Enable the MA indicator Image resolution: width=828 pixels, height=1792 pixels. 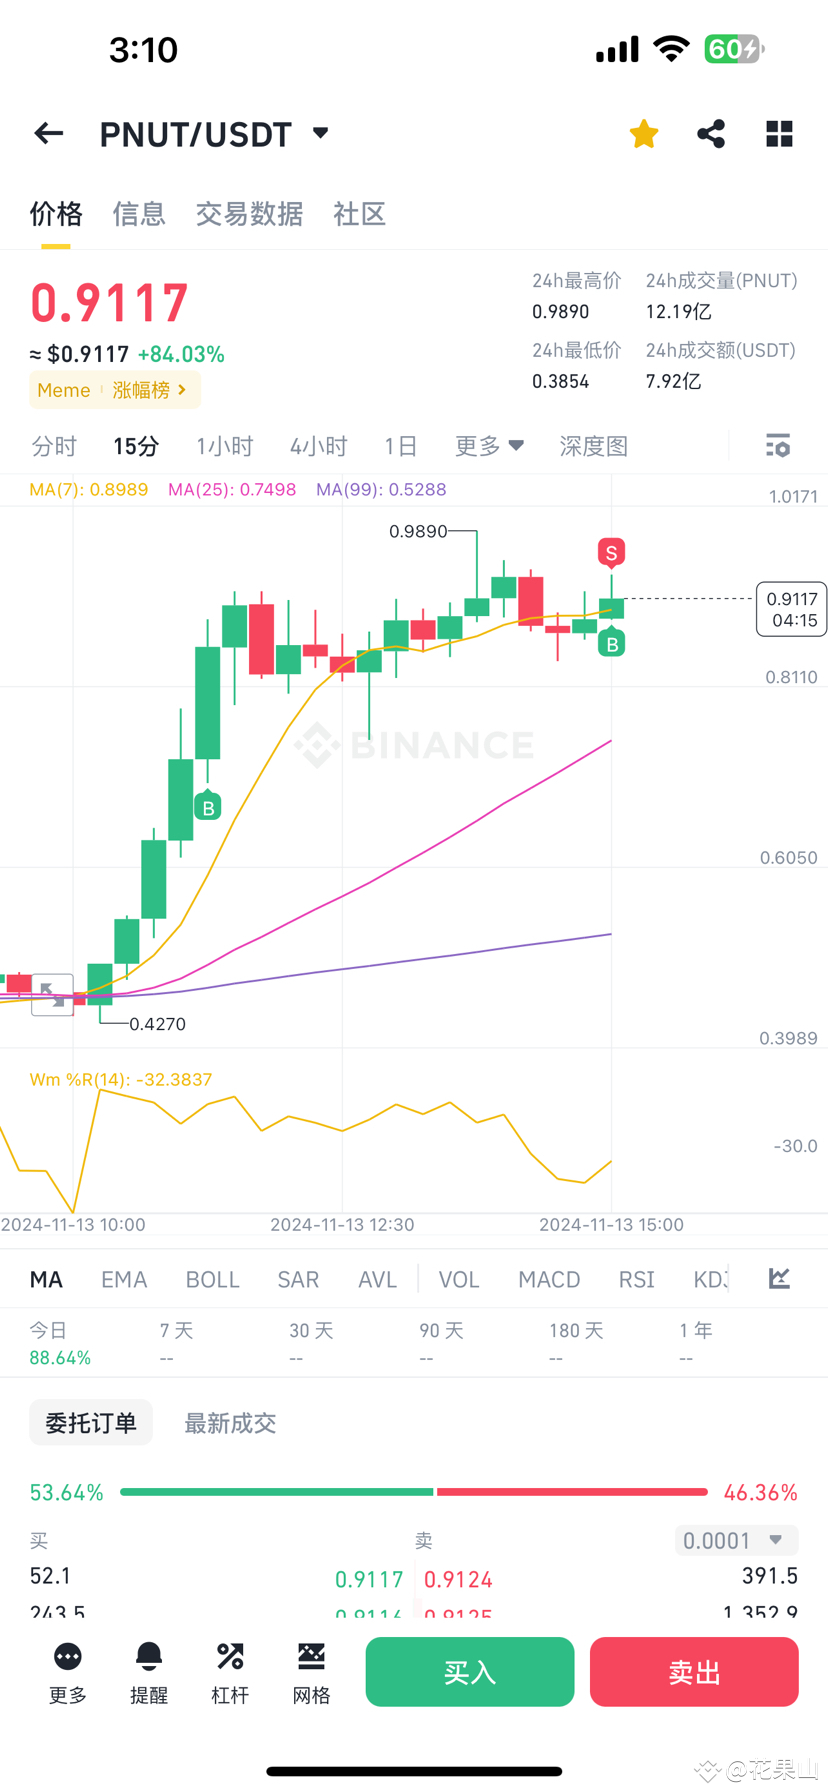pyautogui.click(x=46, y=1279)
